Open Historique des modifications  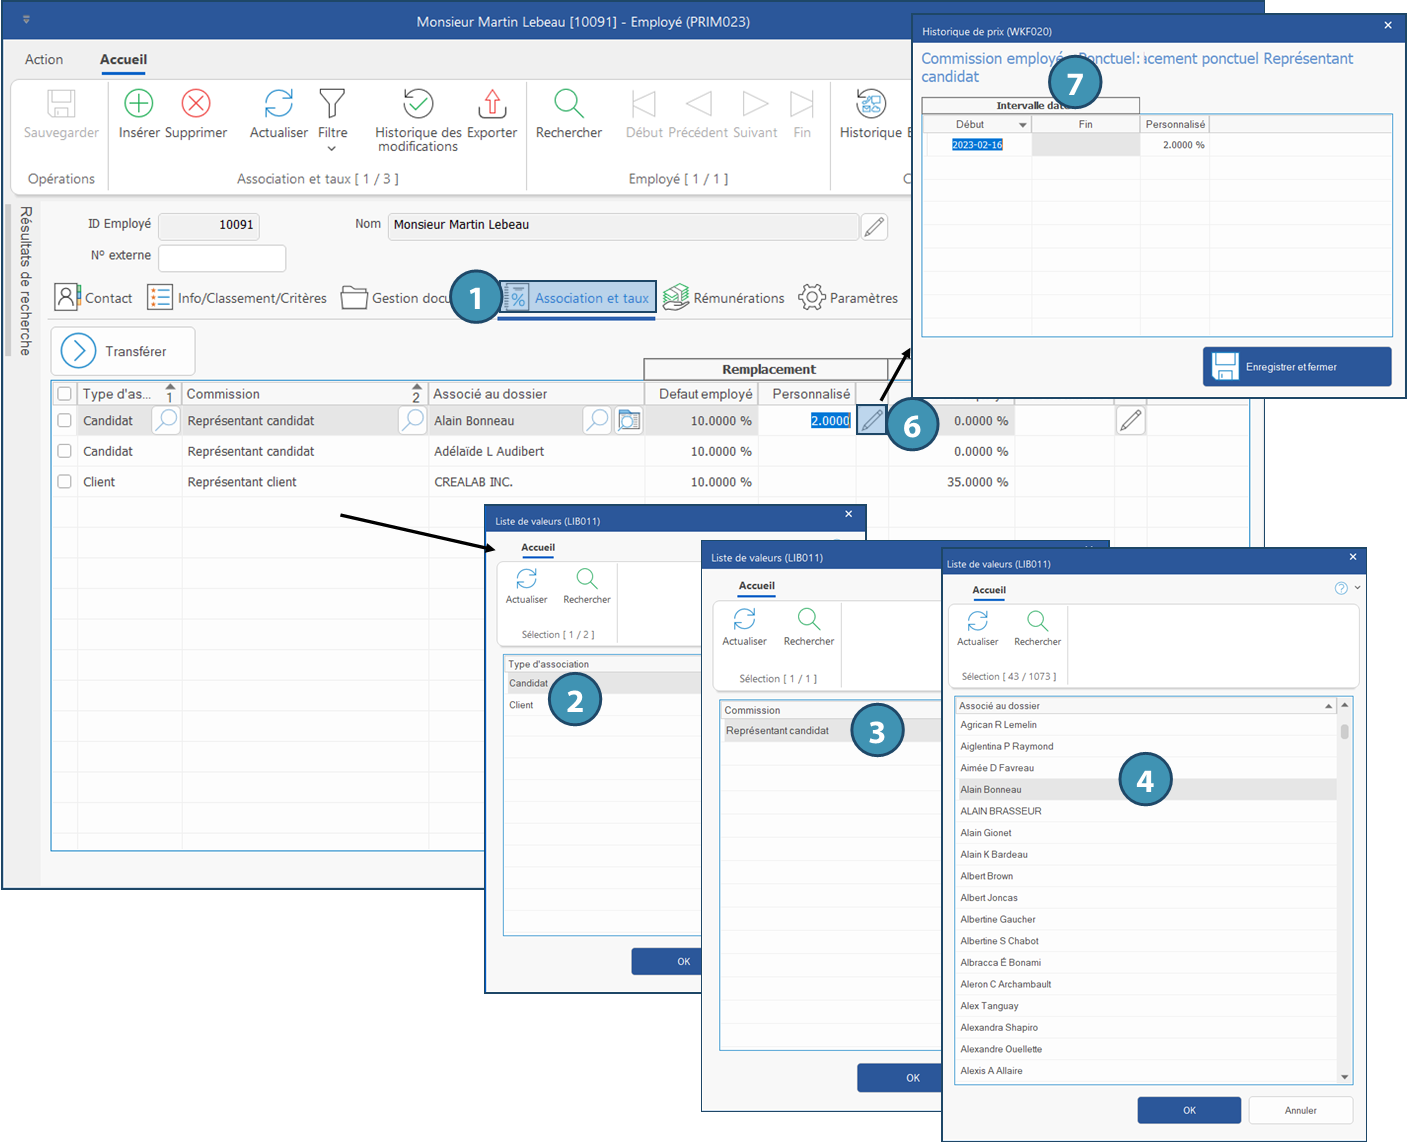coord(417,104)
